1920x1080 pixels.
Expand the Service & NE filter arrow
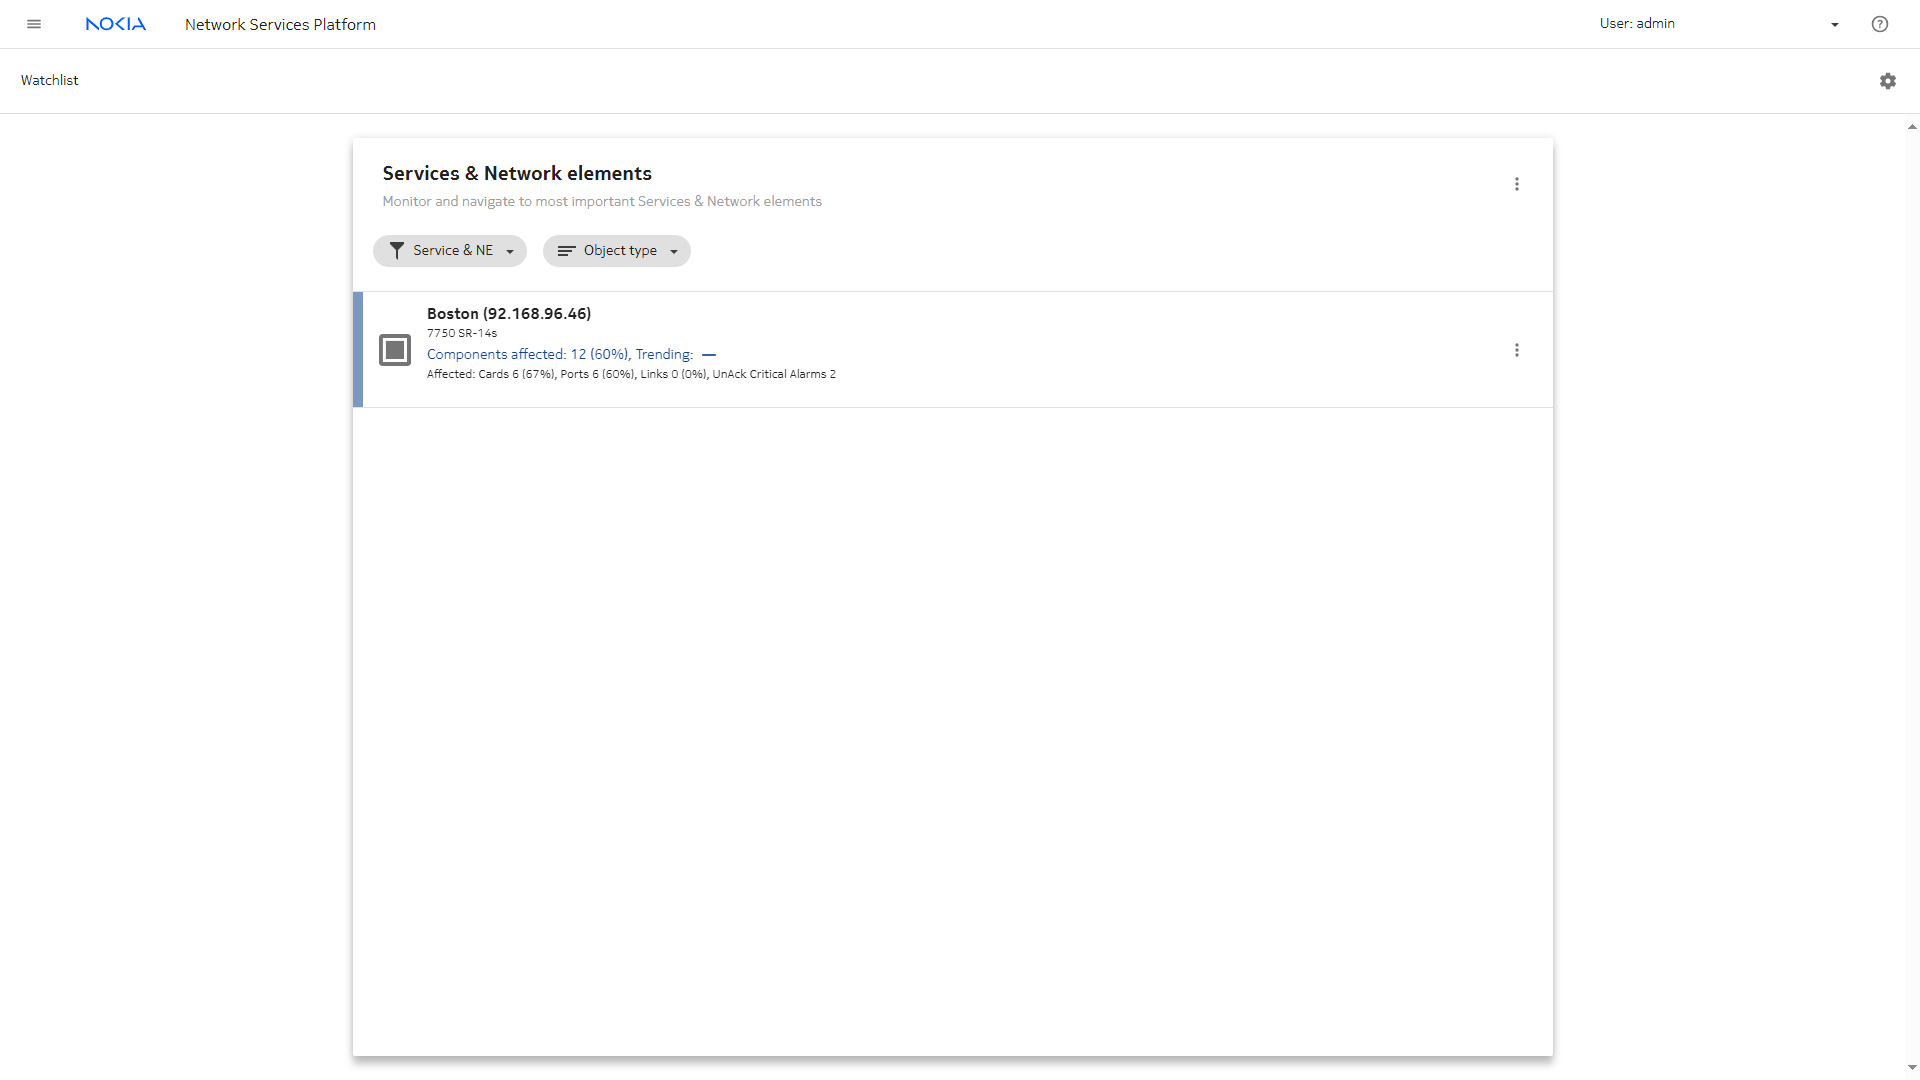tap(510, 252)
